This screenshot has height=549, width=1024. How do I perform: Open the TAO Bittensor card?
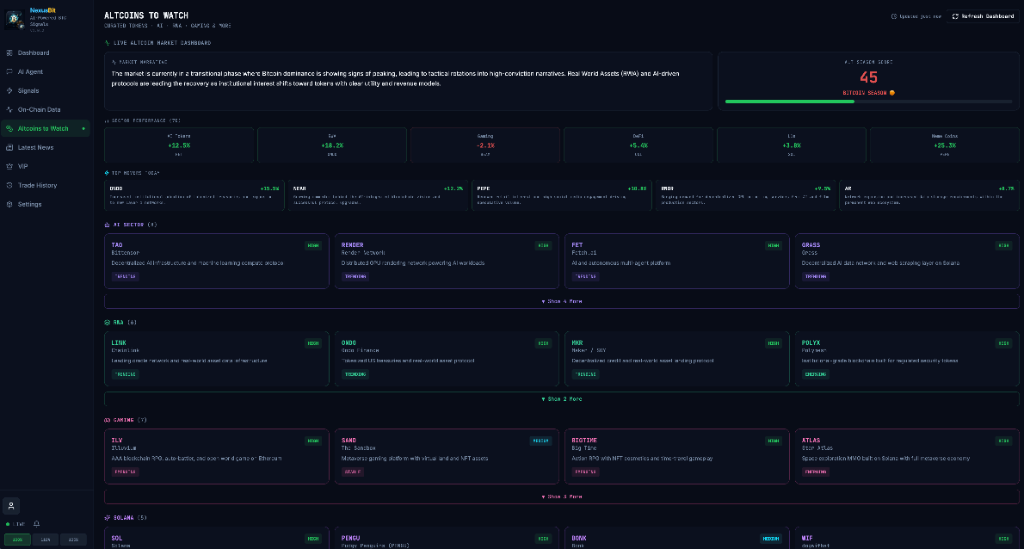click(x=217, y=261)
